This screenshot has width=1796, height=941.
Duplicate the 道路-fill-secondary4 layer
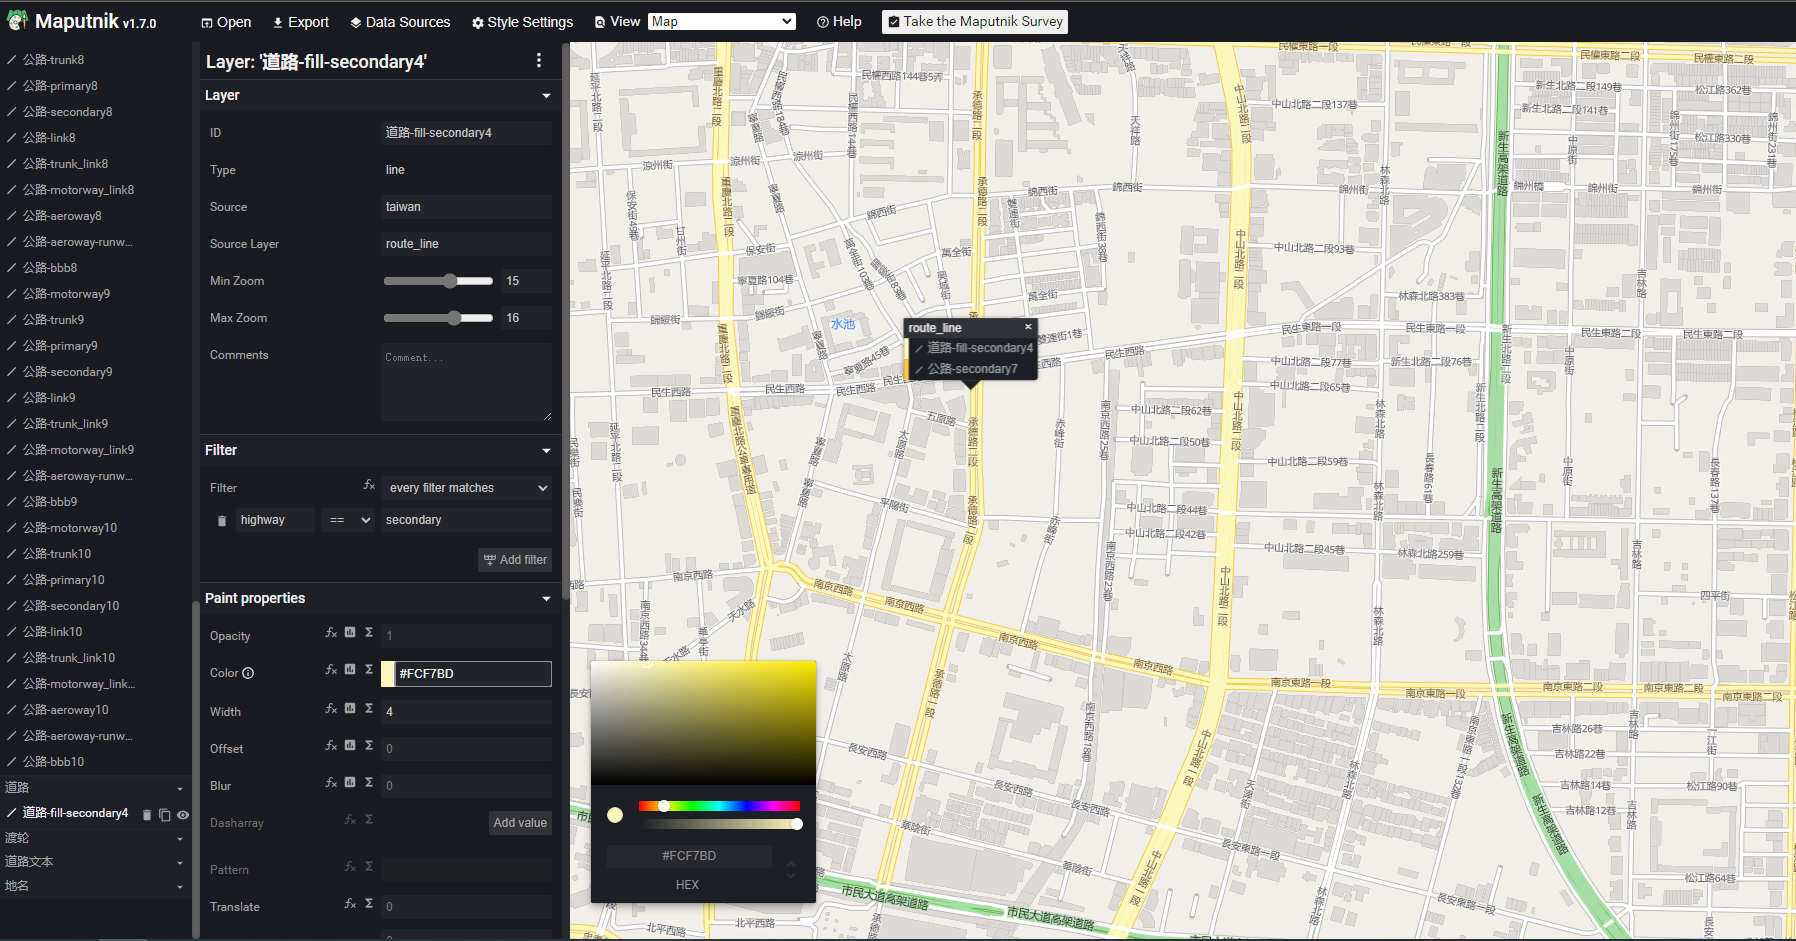[x=164, y=814]
